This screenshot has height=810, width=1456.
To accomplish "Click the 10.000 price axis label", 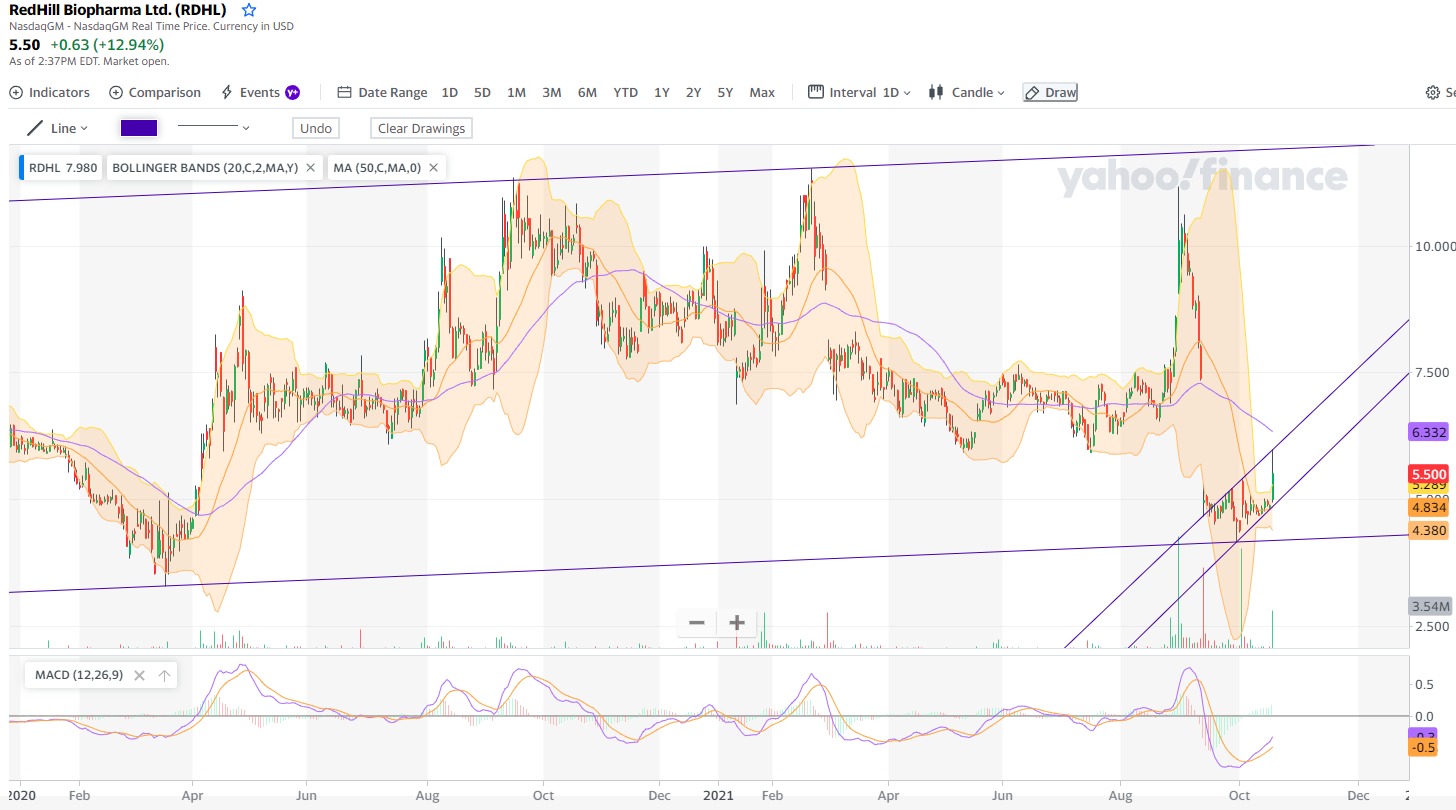I will pos(1433,246).
